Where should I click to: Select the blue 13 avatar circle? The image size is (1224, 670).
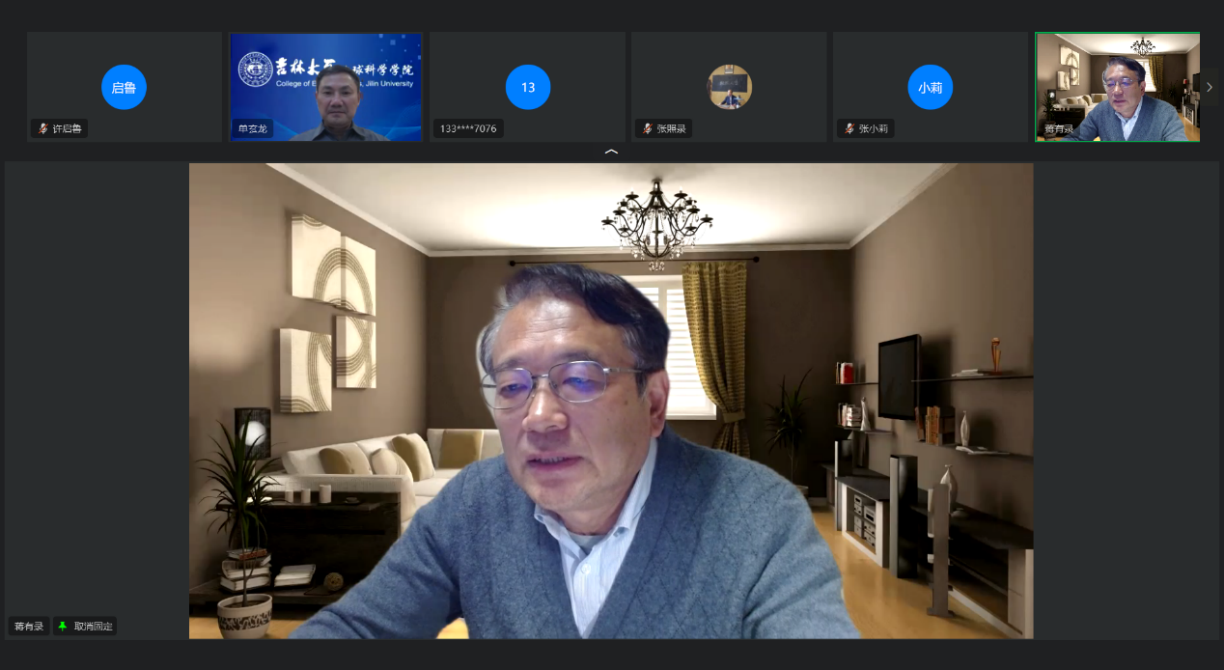528,87
